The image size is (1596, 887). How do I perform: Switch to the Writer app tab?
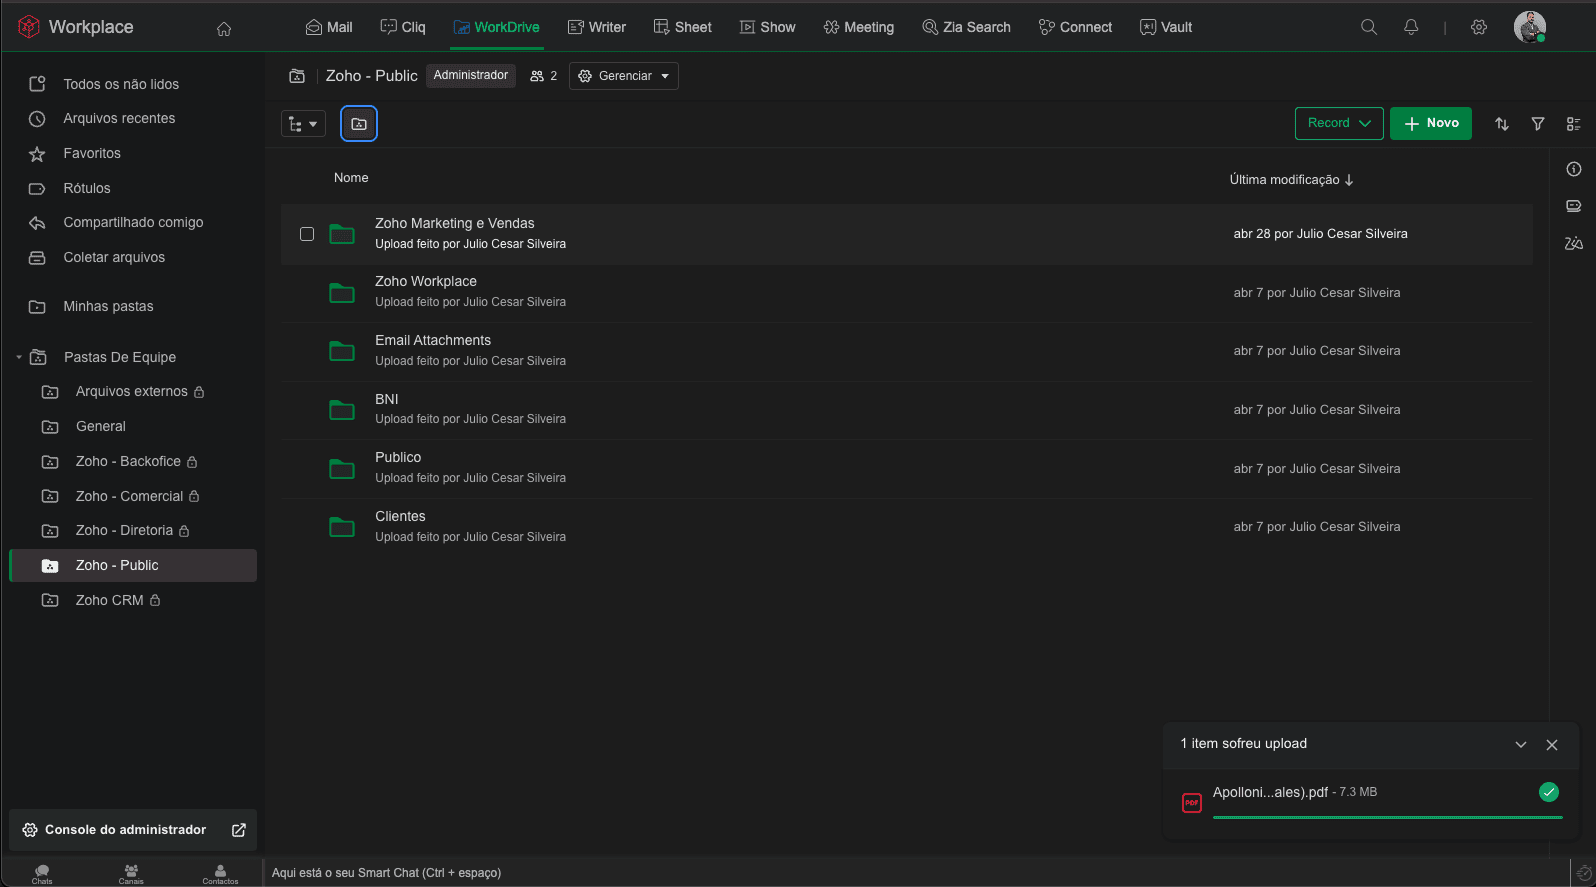[597, 27]
